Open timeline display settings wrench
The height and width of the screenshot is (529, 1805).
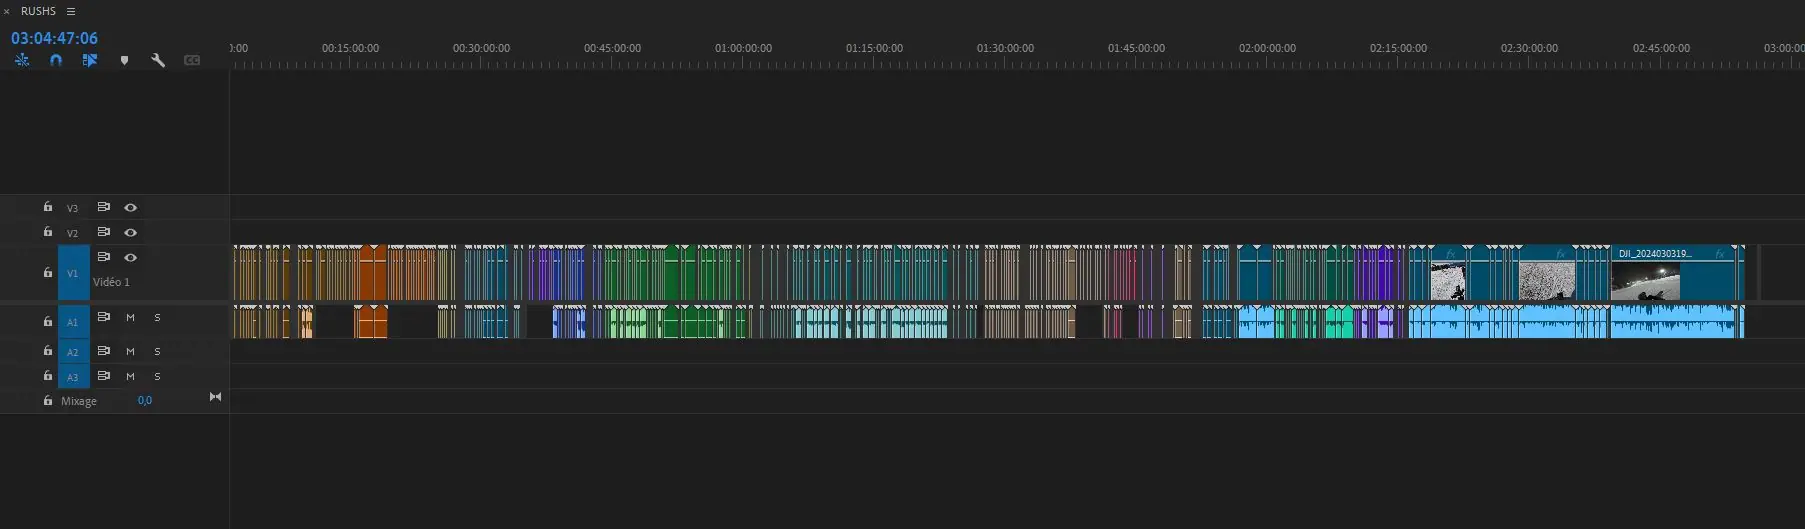158,60
